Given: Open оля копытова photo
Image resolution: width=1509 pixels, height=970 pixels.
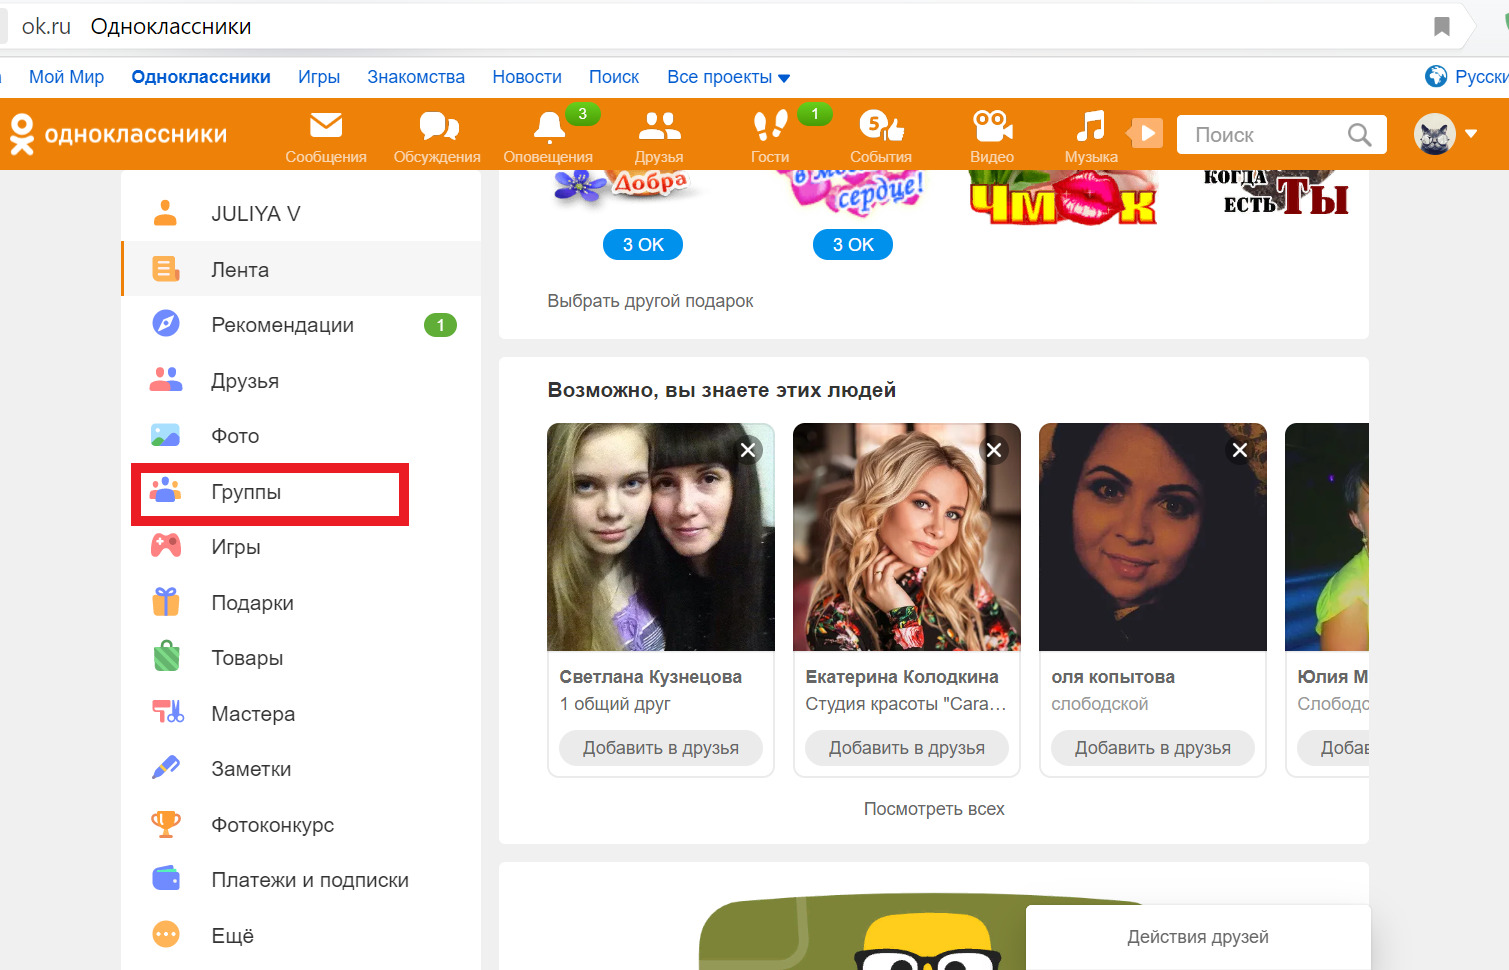Looking at the screenshot, I should 1153,537.
